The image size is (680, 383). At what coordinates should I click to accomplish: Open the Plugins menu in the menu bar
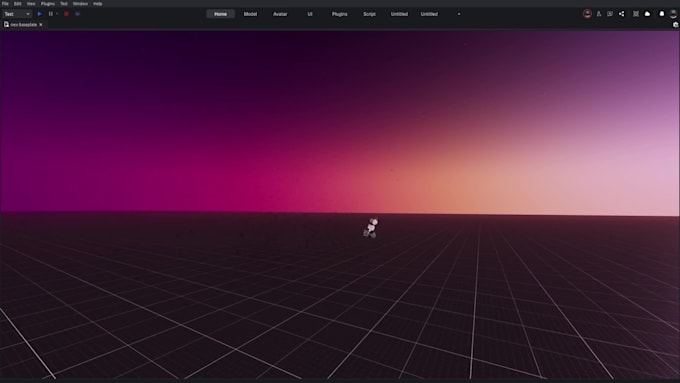pyautogui.click(x=48, y=3)
